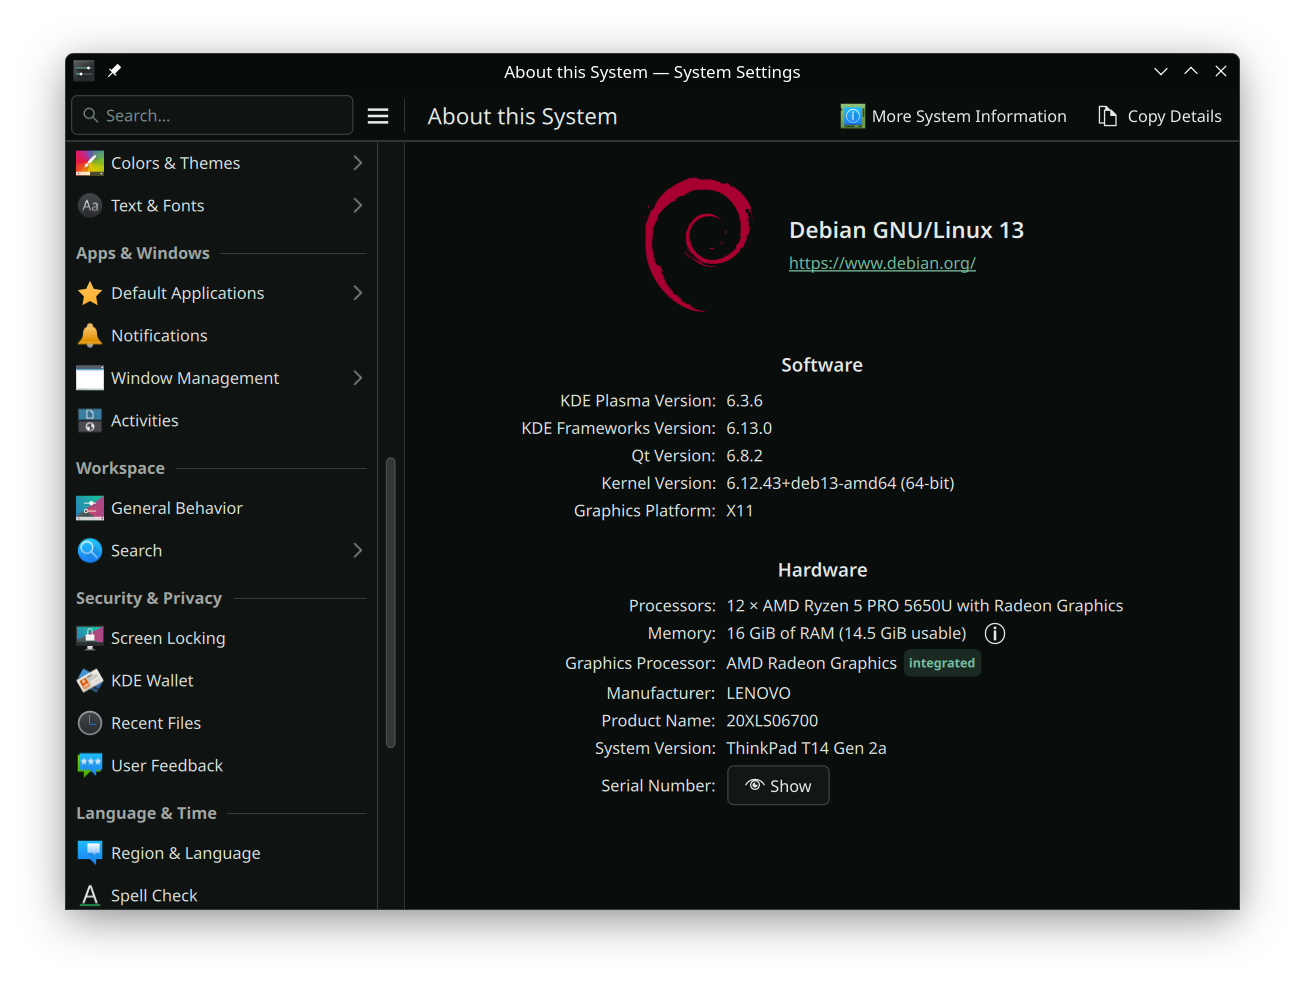The height and width of the screenshot is (987, 1305).
Task: Click the Graphics Platform X11 value
Action: (740, 510)
